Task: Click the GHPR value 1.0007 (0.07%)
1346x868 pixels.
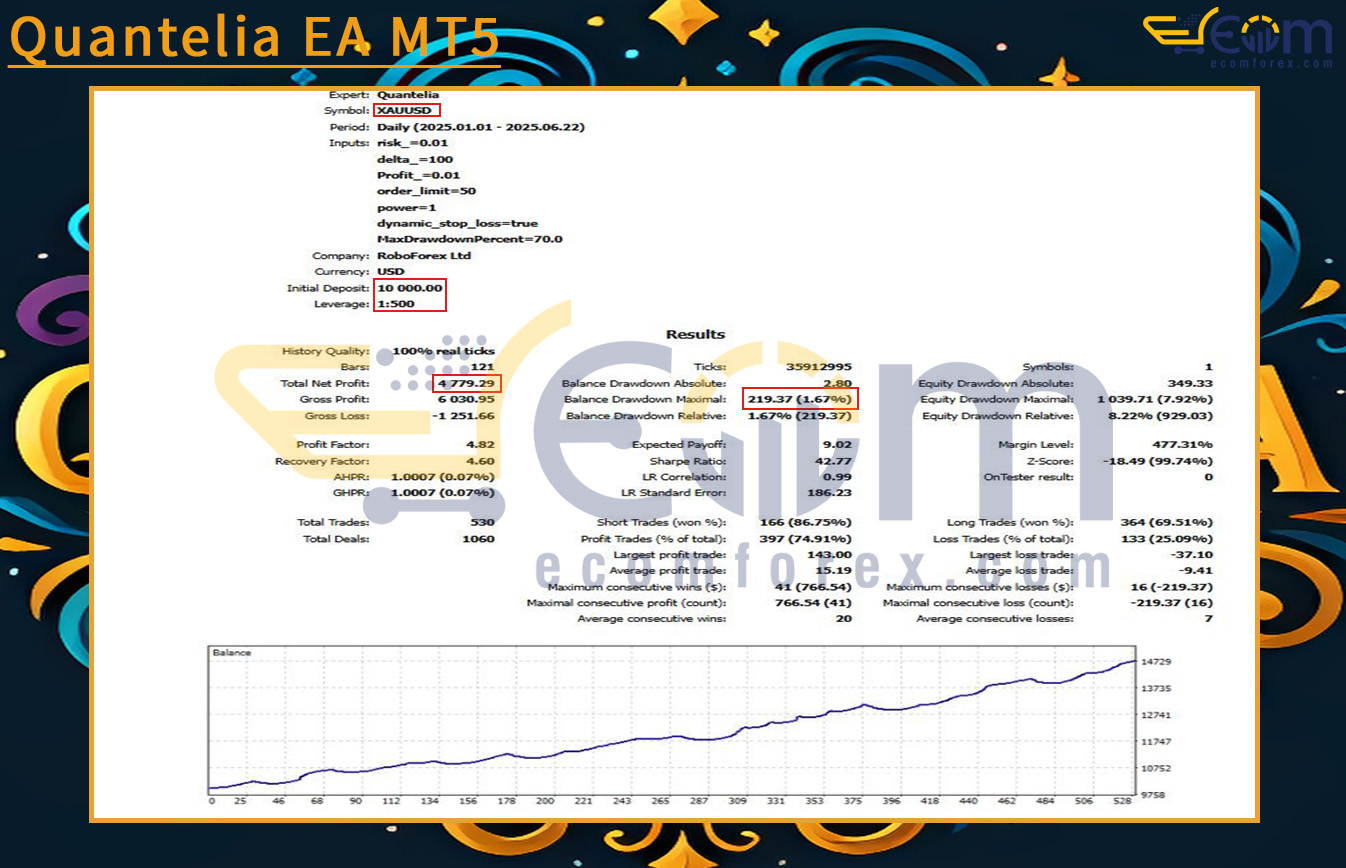Action: click(443, 493)
